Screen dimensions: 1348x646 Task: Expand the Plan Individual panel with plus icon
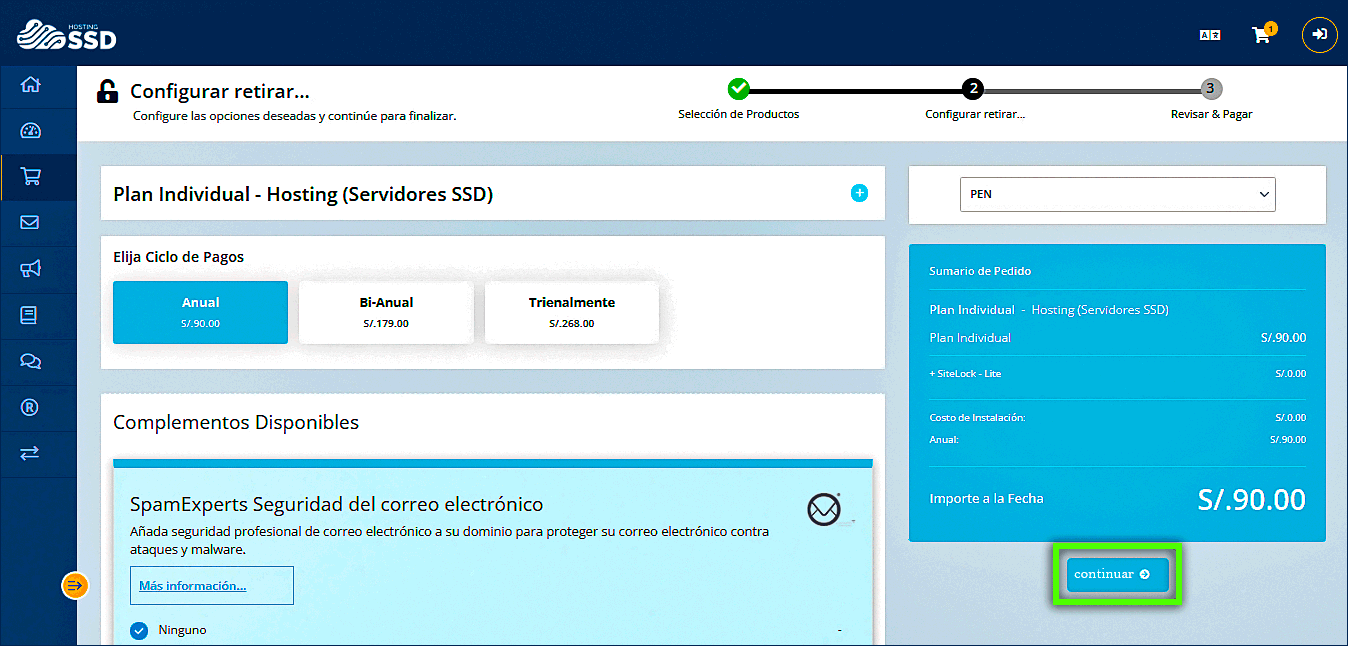point(859,193)
